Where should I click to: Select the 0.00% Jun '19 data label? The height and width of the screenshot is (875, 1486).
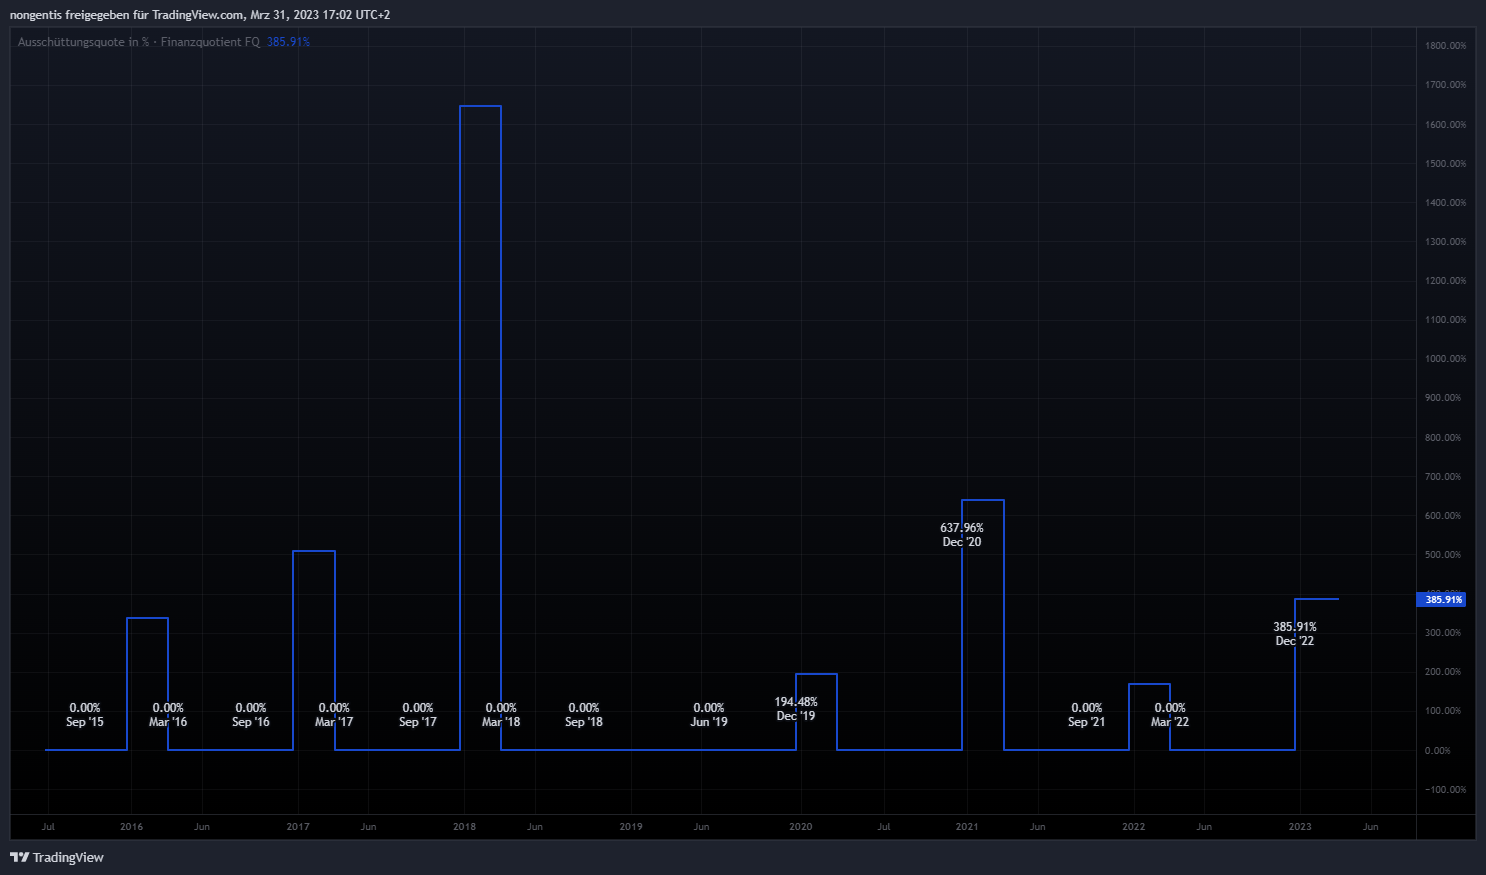point(709,715)
